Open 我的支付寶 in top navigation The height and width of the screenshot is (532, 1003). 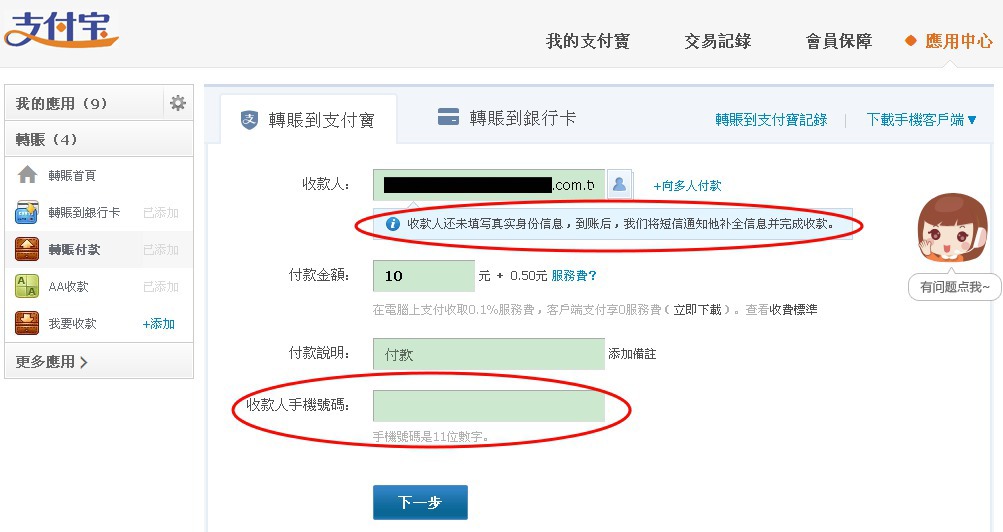coord(588,42)
